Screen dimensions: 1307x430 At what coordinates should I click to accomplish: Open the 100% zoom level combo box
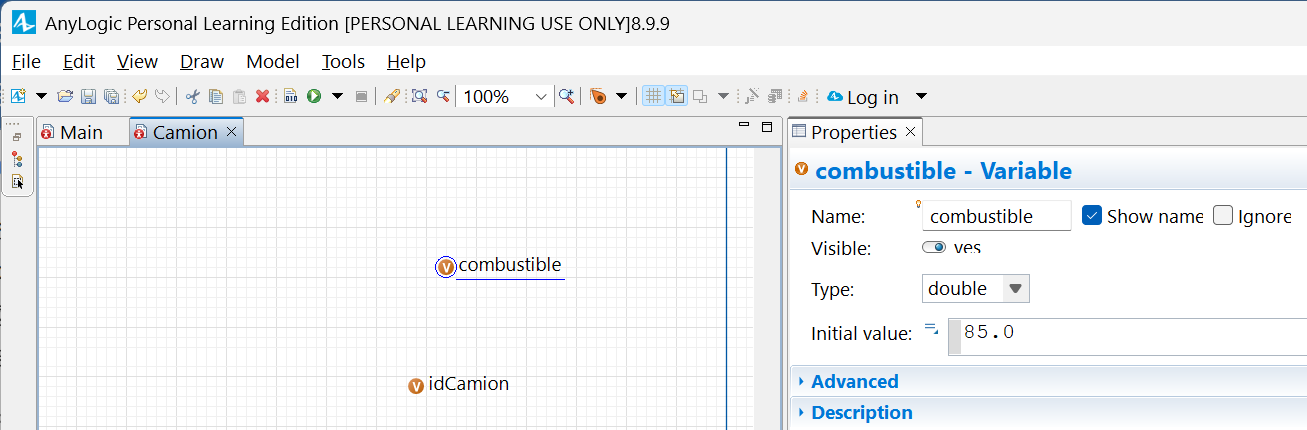506,96
